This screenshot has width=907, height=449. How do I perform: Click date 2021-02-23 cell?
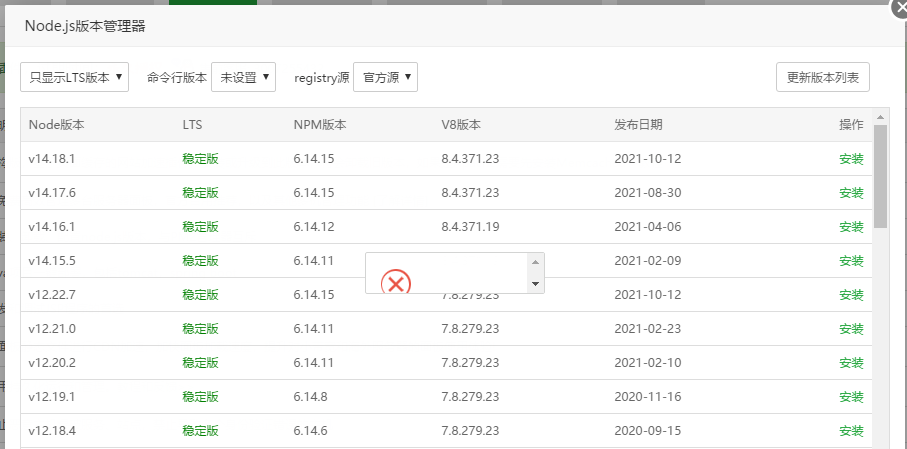pos(648,329)
